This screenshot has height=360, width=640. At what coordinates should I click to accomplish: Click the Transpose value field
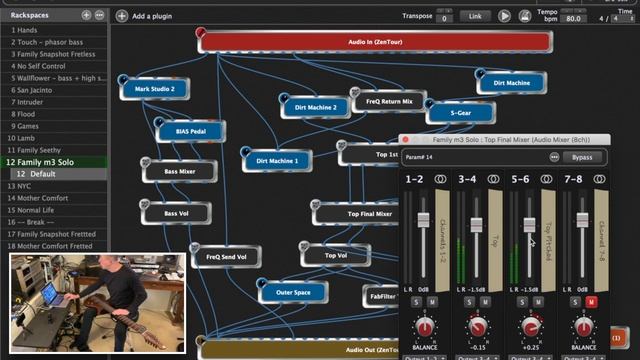click(x=444, y=19)
